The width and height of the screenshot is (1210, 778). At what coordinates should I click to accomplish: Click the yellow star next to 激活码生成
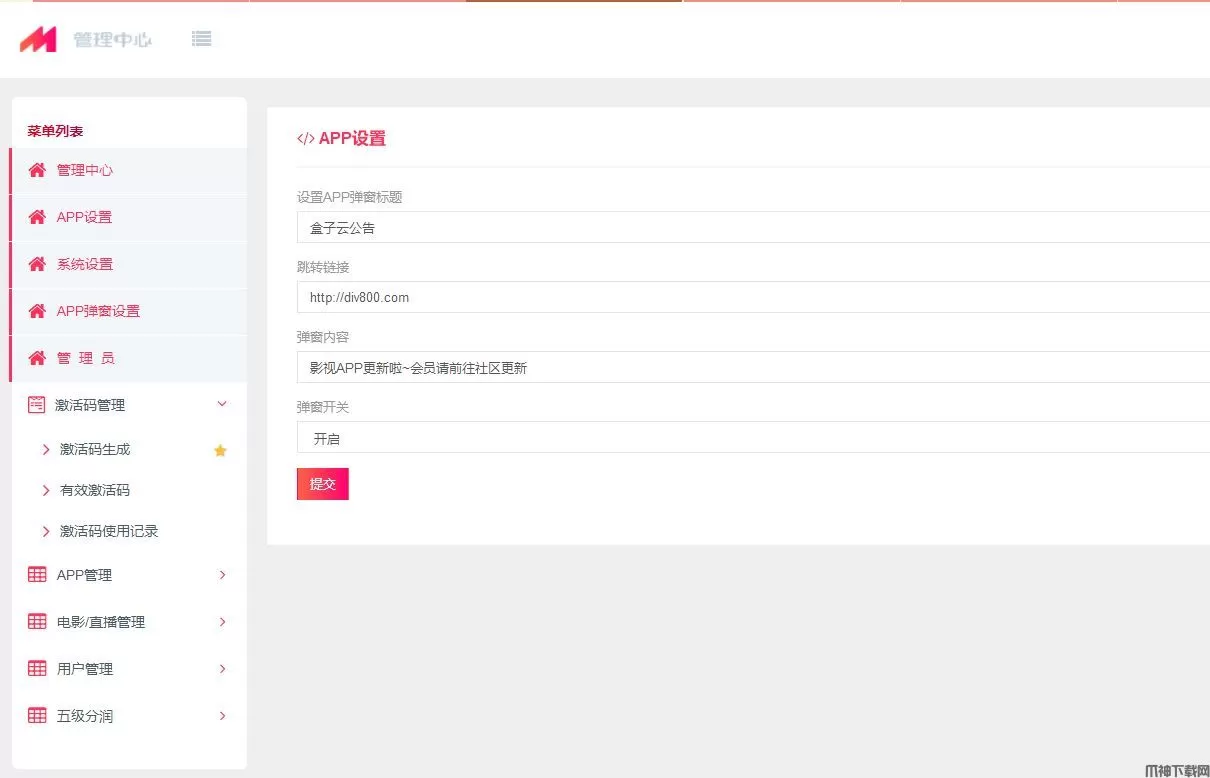(220, 451)
